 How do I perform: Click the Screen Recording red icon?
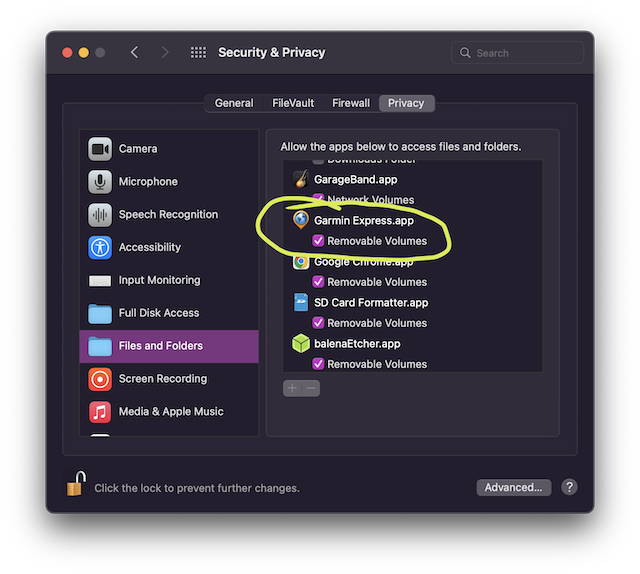pos(100,379)
